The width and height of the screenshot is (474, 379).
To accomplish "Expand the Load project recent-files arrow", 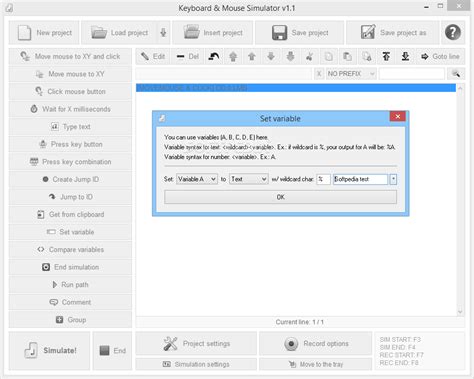I will pyautogui.click(x=163, y=33).
